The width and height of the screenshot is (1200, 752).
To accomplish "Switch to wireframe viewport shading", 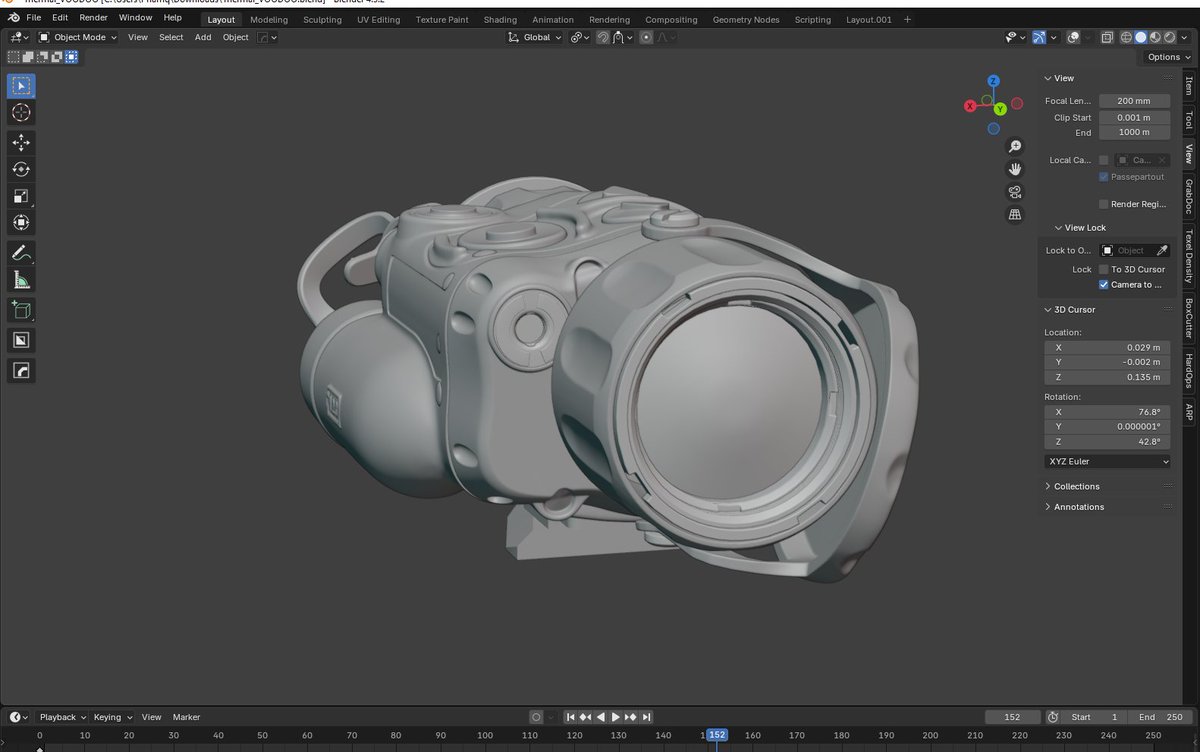I will tap(1126, 37).
